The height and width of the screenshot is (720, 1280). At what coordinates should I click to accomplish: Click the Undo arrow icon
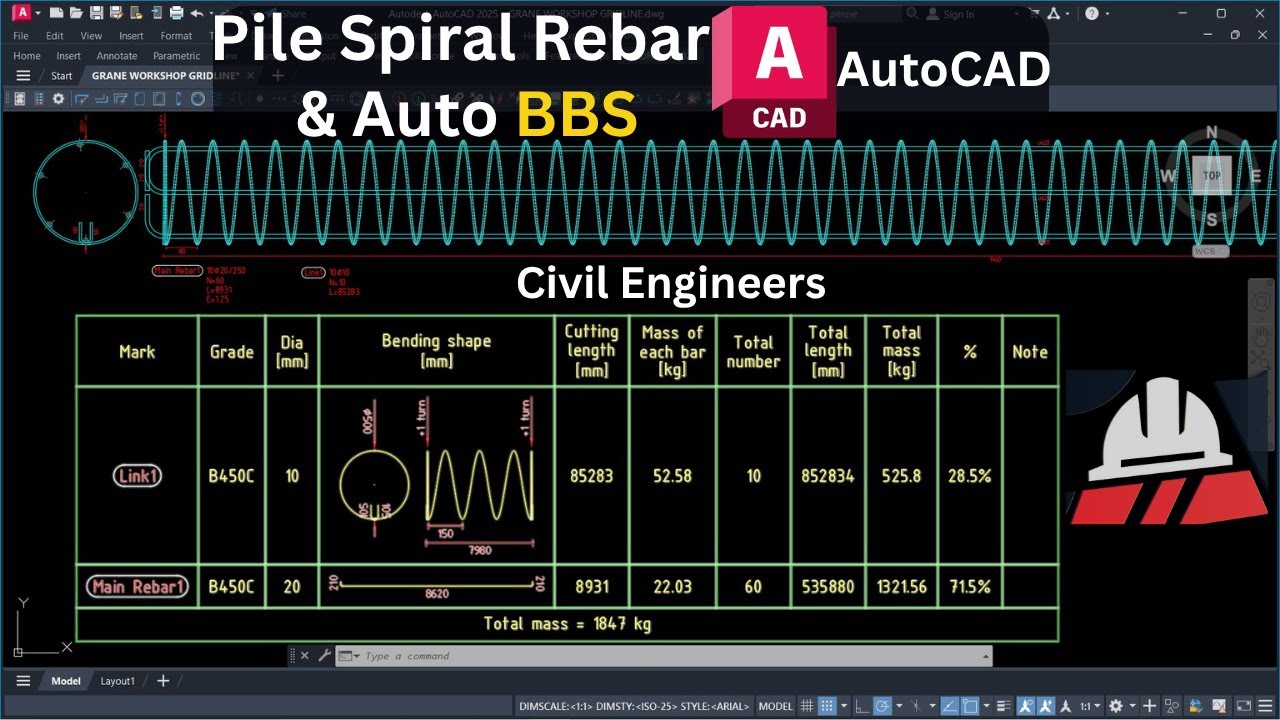click(197, 13)
